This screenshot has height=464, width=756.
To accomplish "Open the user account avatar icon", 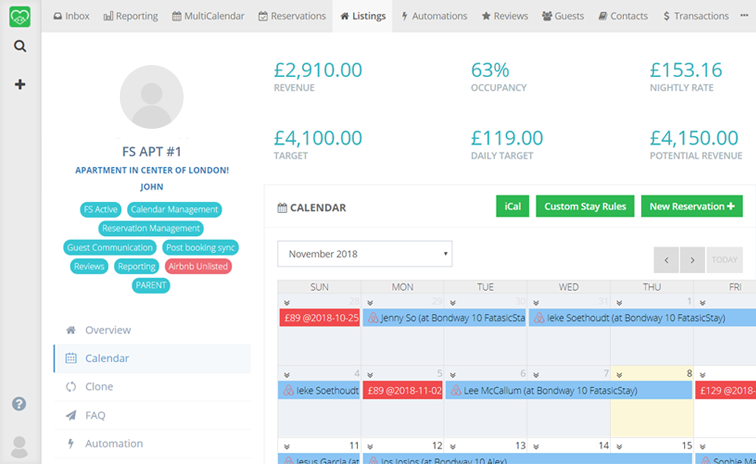I will point(19,447).
